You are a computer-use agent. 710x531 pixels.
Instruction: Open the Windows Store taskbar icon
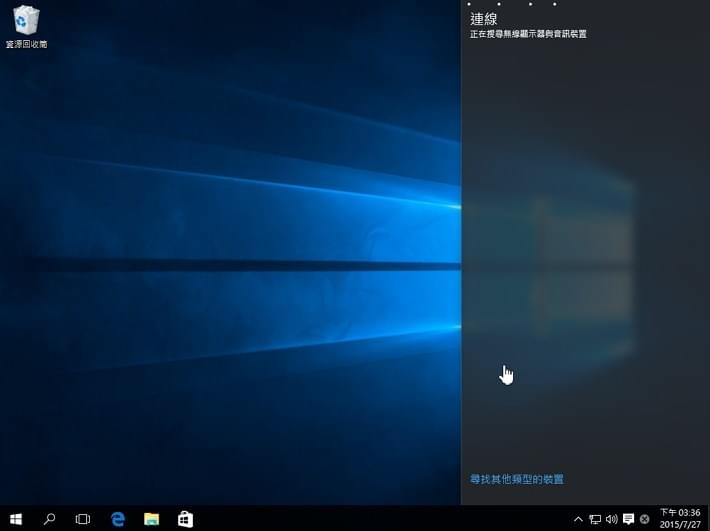(x=185, y=519)
